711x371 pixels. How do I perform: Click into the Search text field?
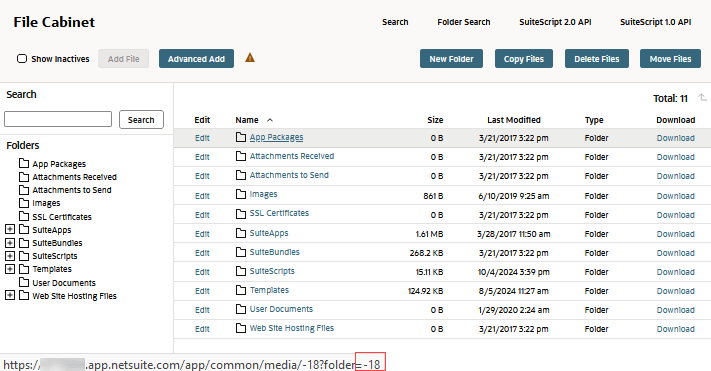[58, 119]
